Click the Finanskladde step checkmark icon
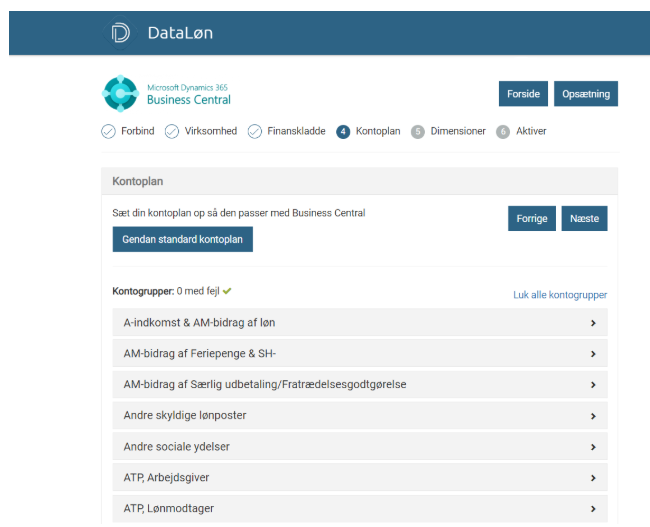This screenshot has height=527, width=650. [255, 131]
